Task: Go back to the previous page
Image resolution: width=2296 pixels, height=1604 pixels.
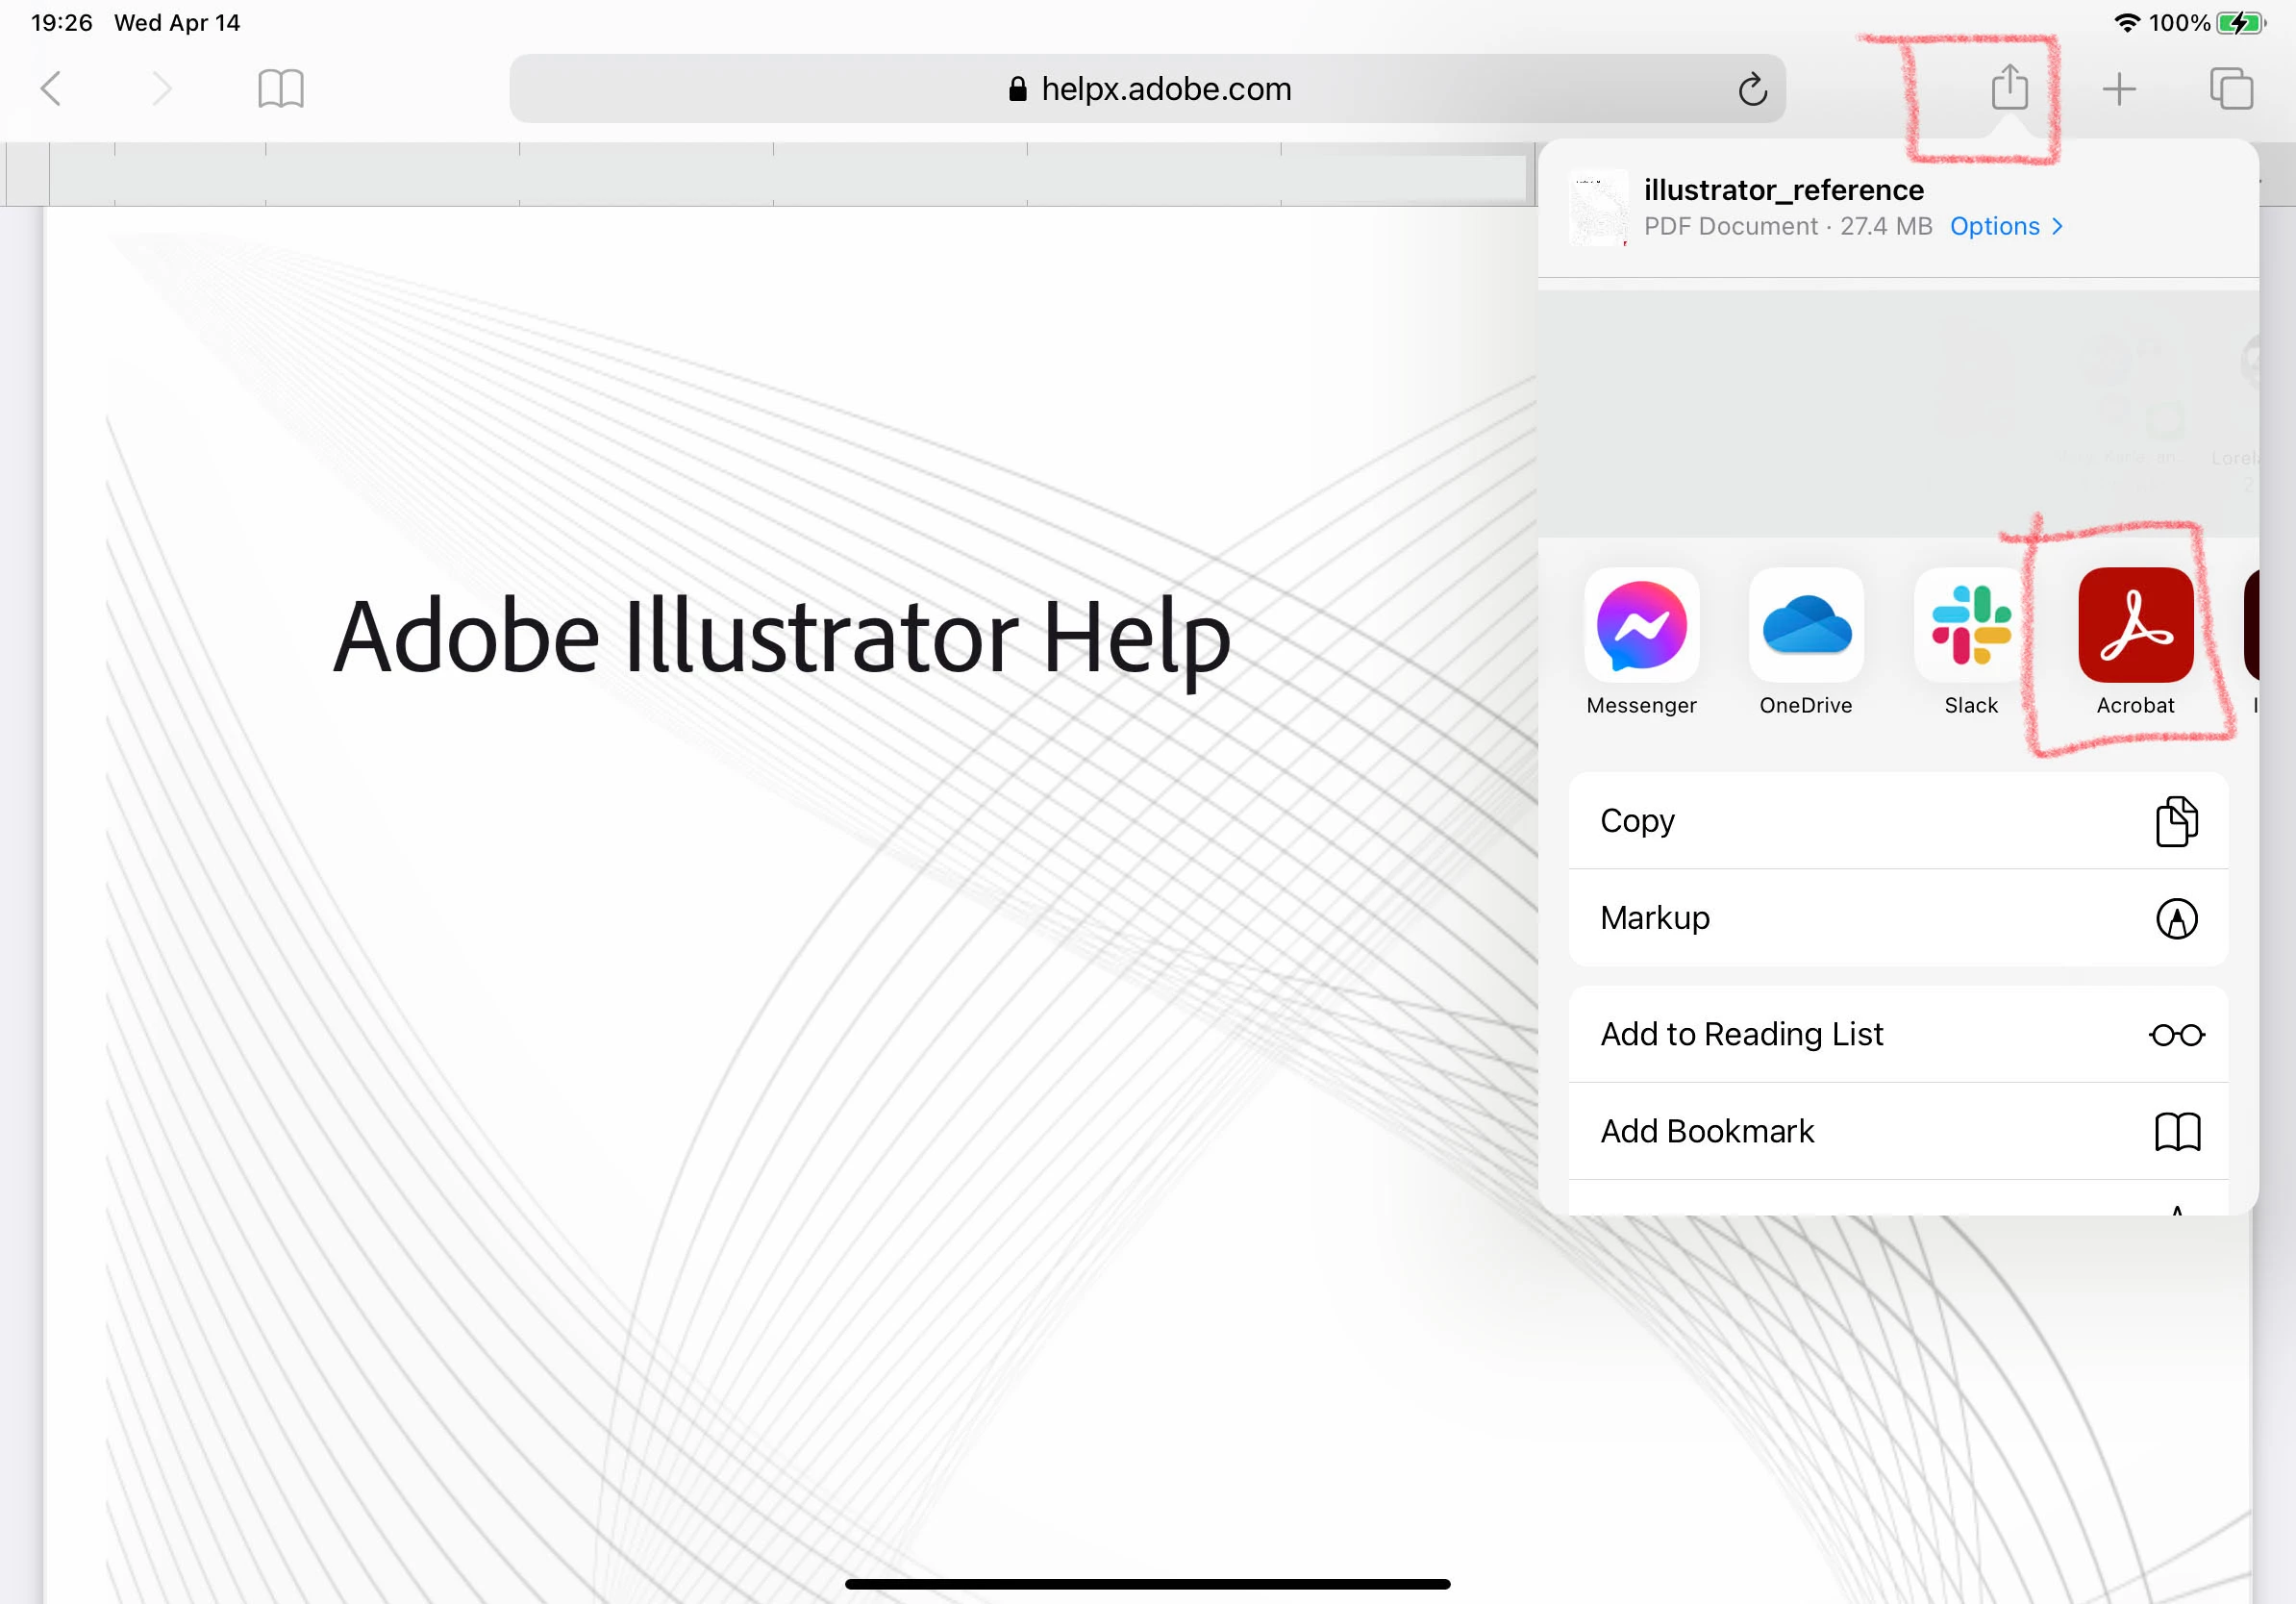Action: click(x=52, y=89)
